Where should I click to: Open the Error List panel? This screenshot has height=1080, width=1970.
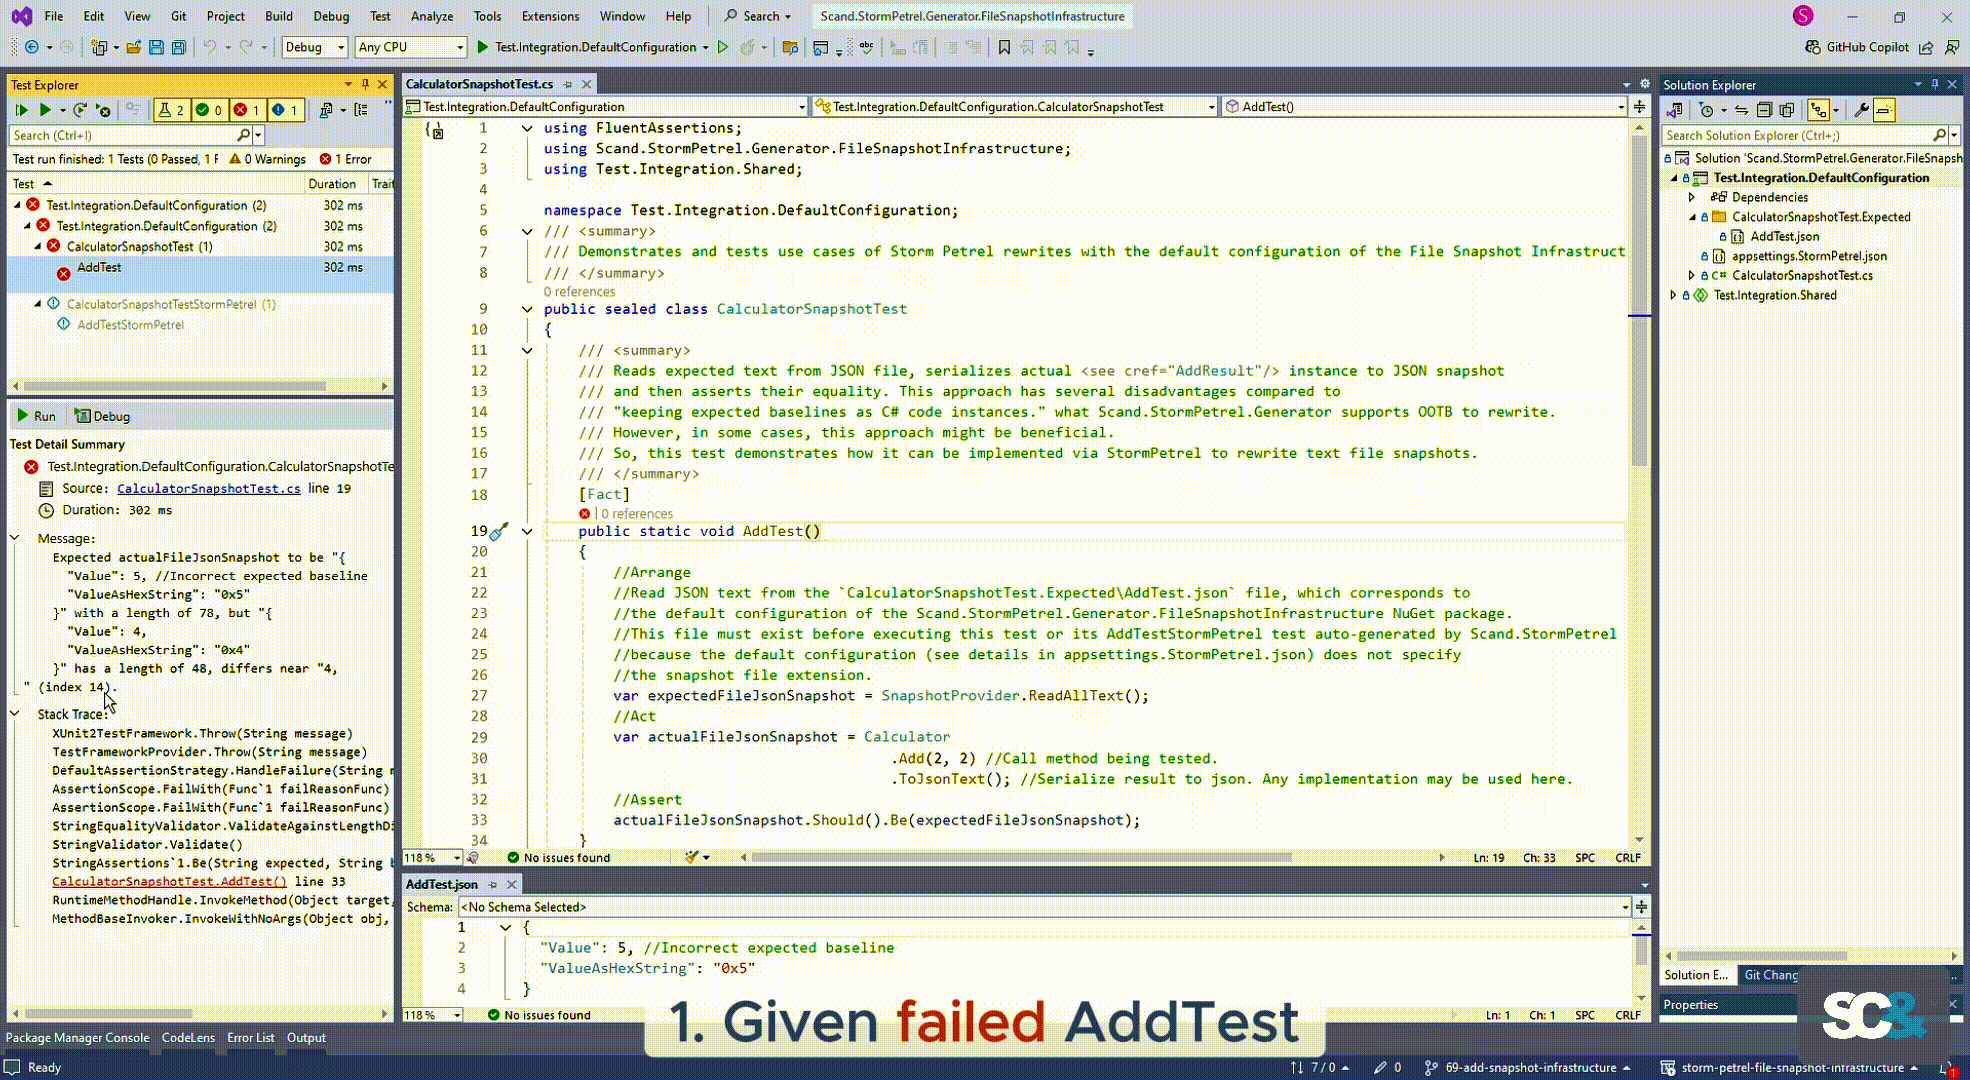(251, 1037)
